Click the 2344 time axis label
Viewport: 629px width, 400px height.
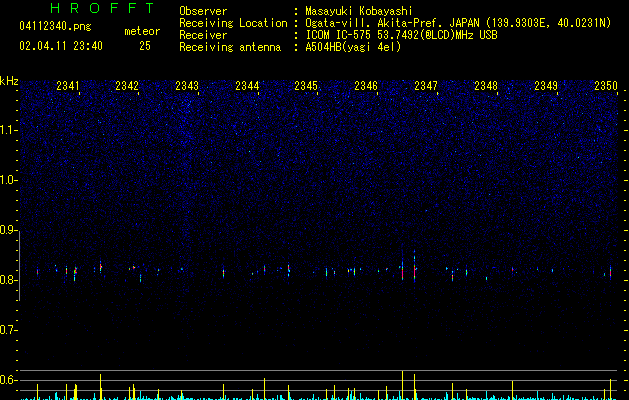point(247,86)
